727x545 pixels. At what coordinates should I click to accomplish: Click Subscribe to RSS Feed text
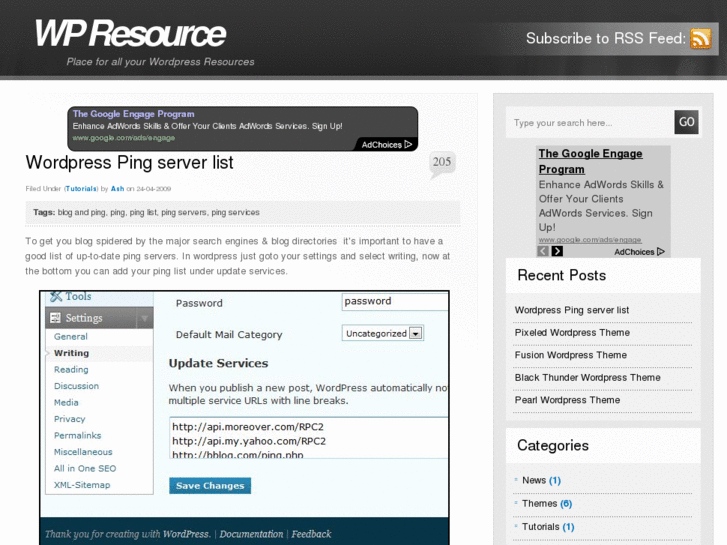click(606, 38)
